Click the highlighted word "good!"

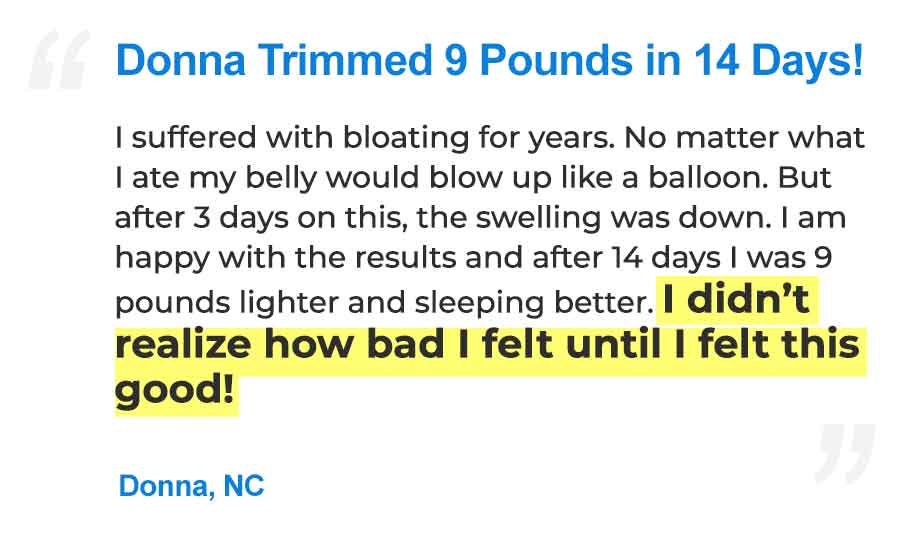pyautogui.click(x=175, y=389)
